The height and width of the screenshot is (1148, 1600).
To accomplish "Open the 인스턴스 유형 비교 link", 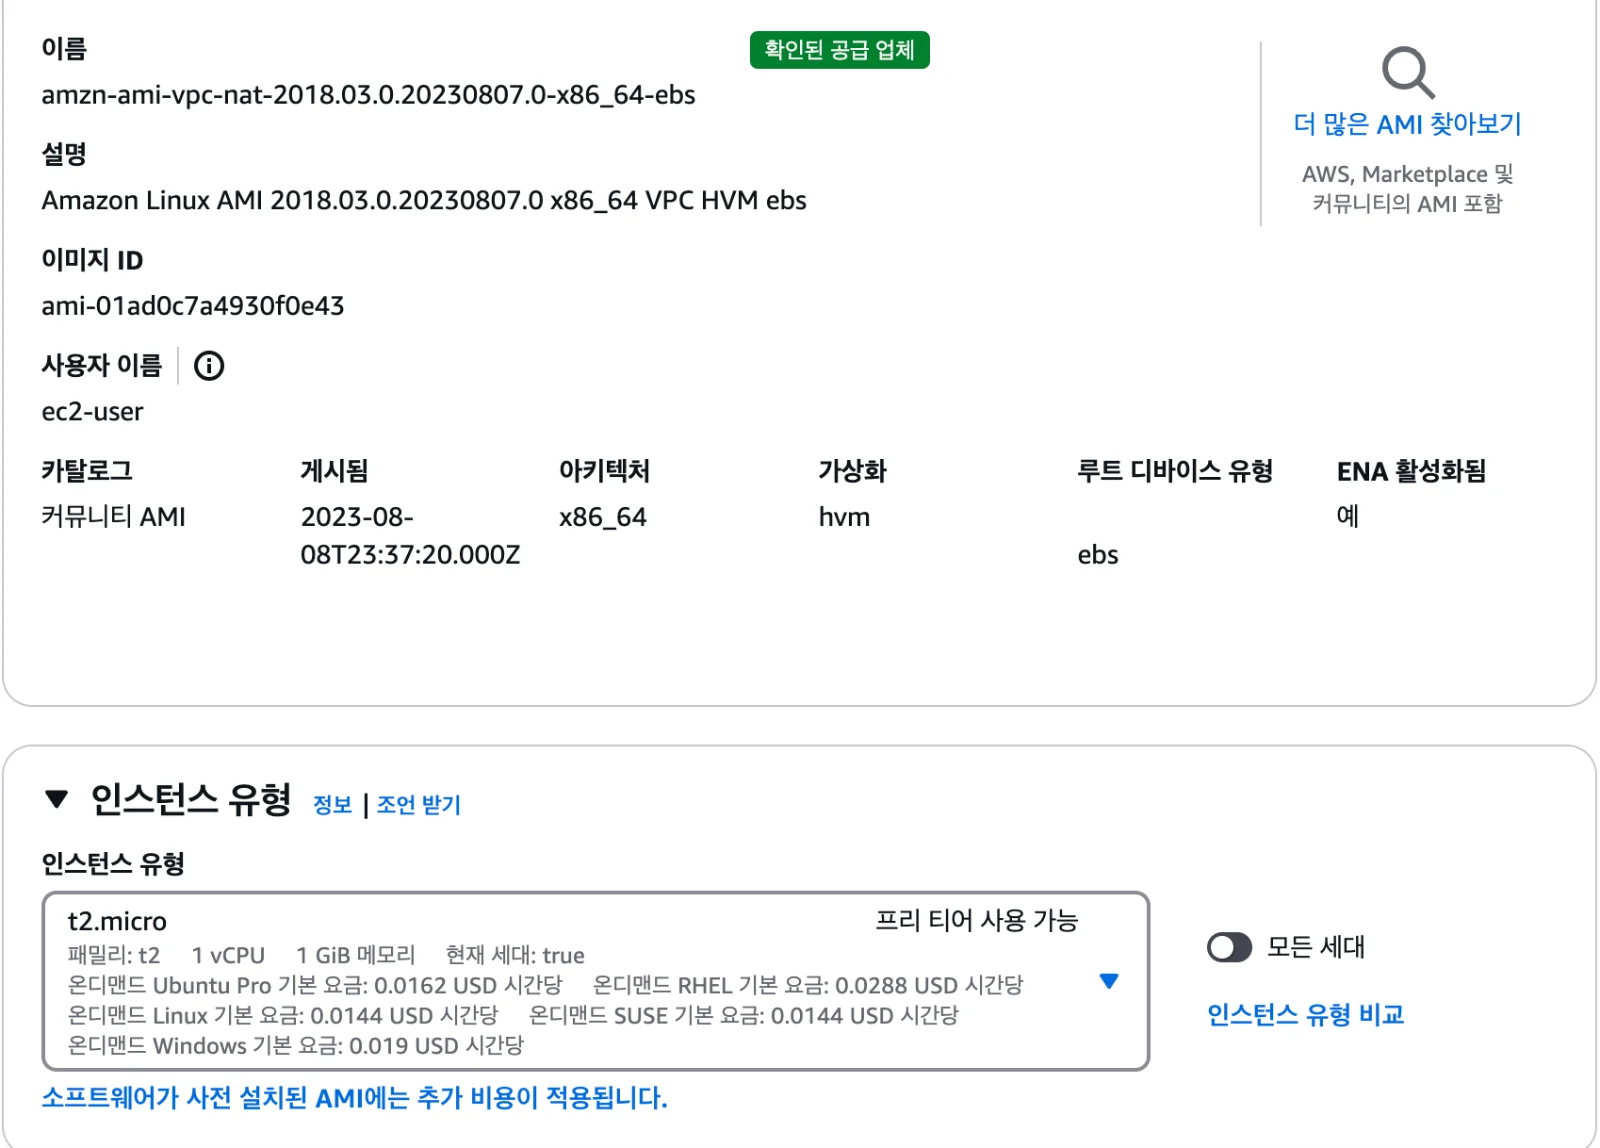I will click(1305, 1015).
